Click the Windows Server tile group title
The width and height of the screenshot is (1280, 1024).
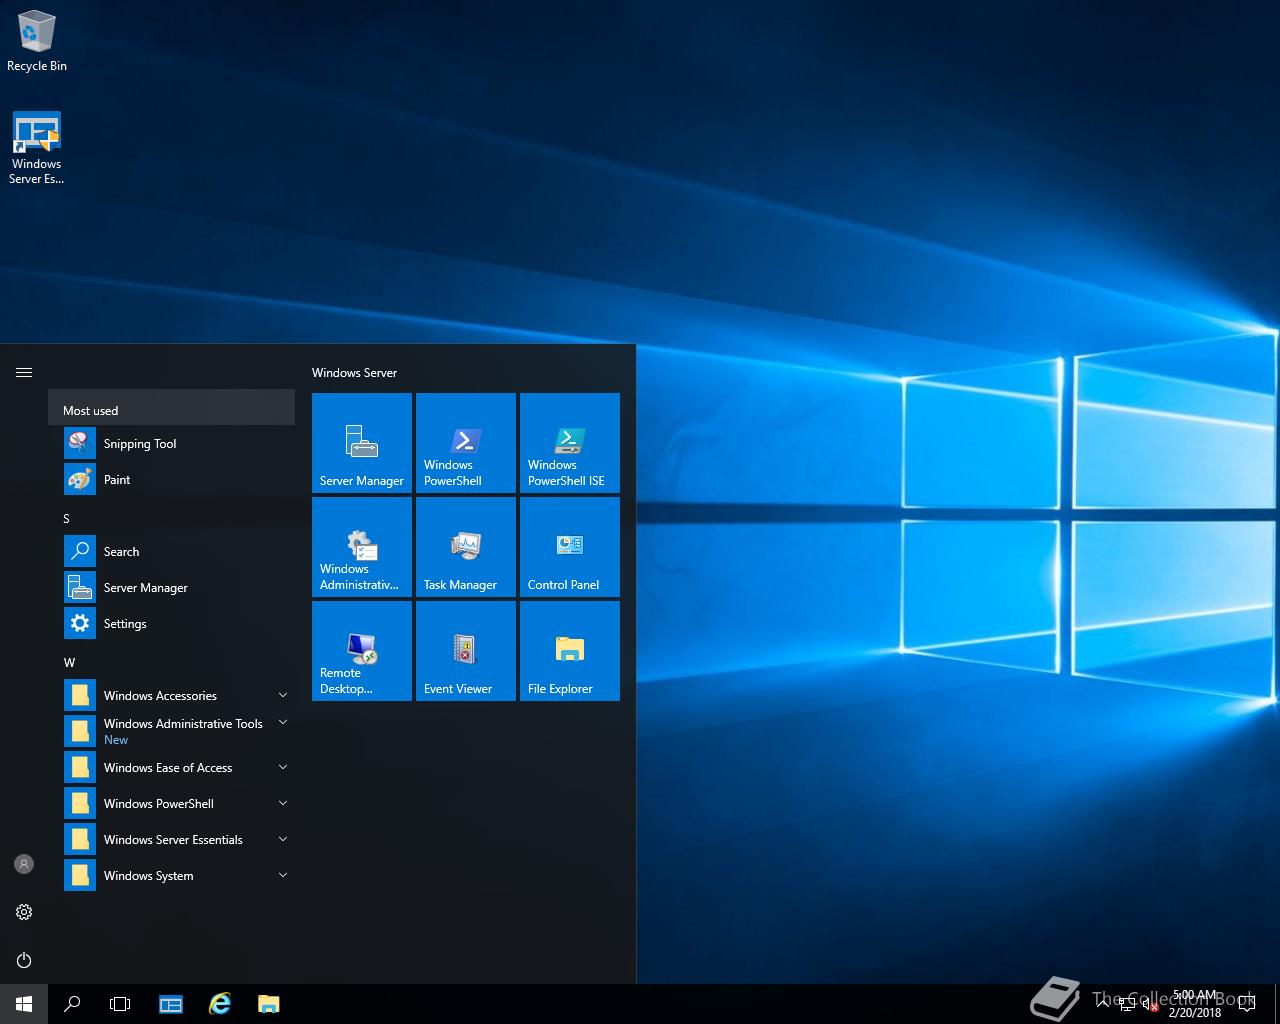pyautogui.click(x=354, y=373)
